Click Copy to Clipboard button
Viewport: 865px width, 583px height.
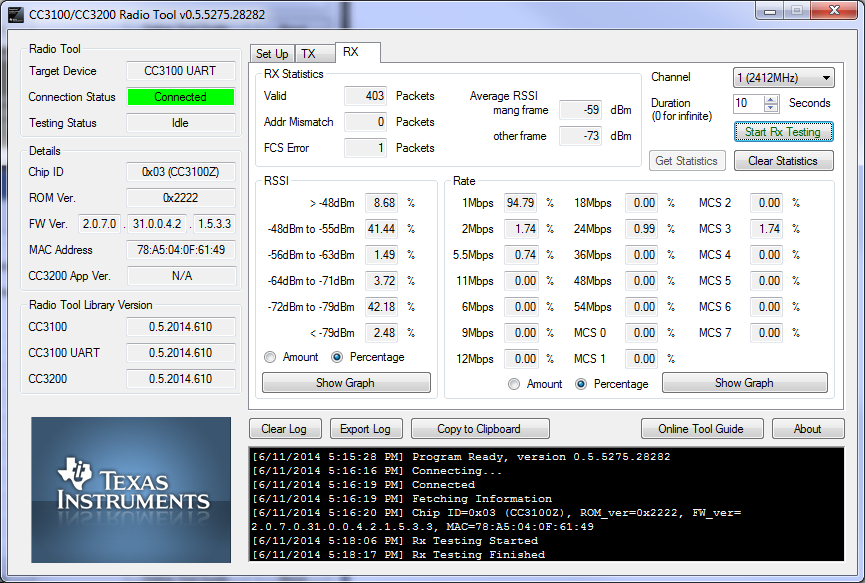click(x=479, y=429)
